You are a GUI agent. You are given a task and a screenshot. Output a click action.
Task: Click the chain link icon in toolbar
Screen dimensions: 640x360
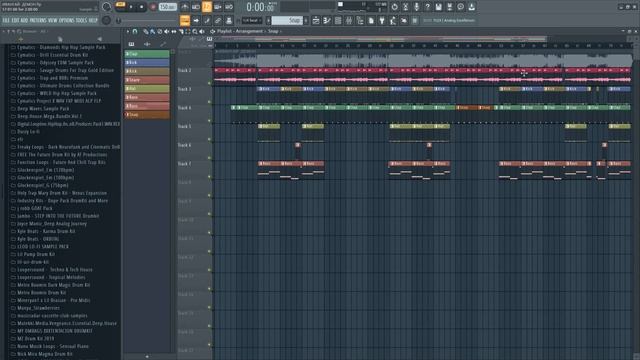tap(218, 20)
